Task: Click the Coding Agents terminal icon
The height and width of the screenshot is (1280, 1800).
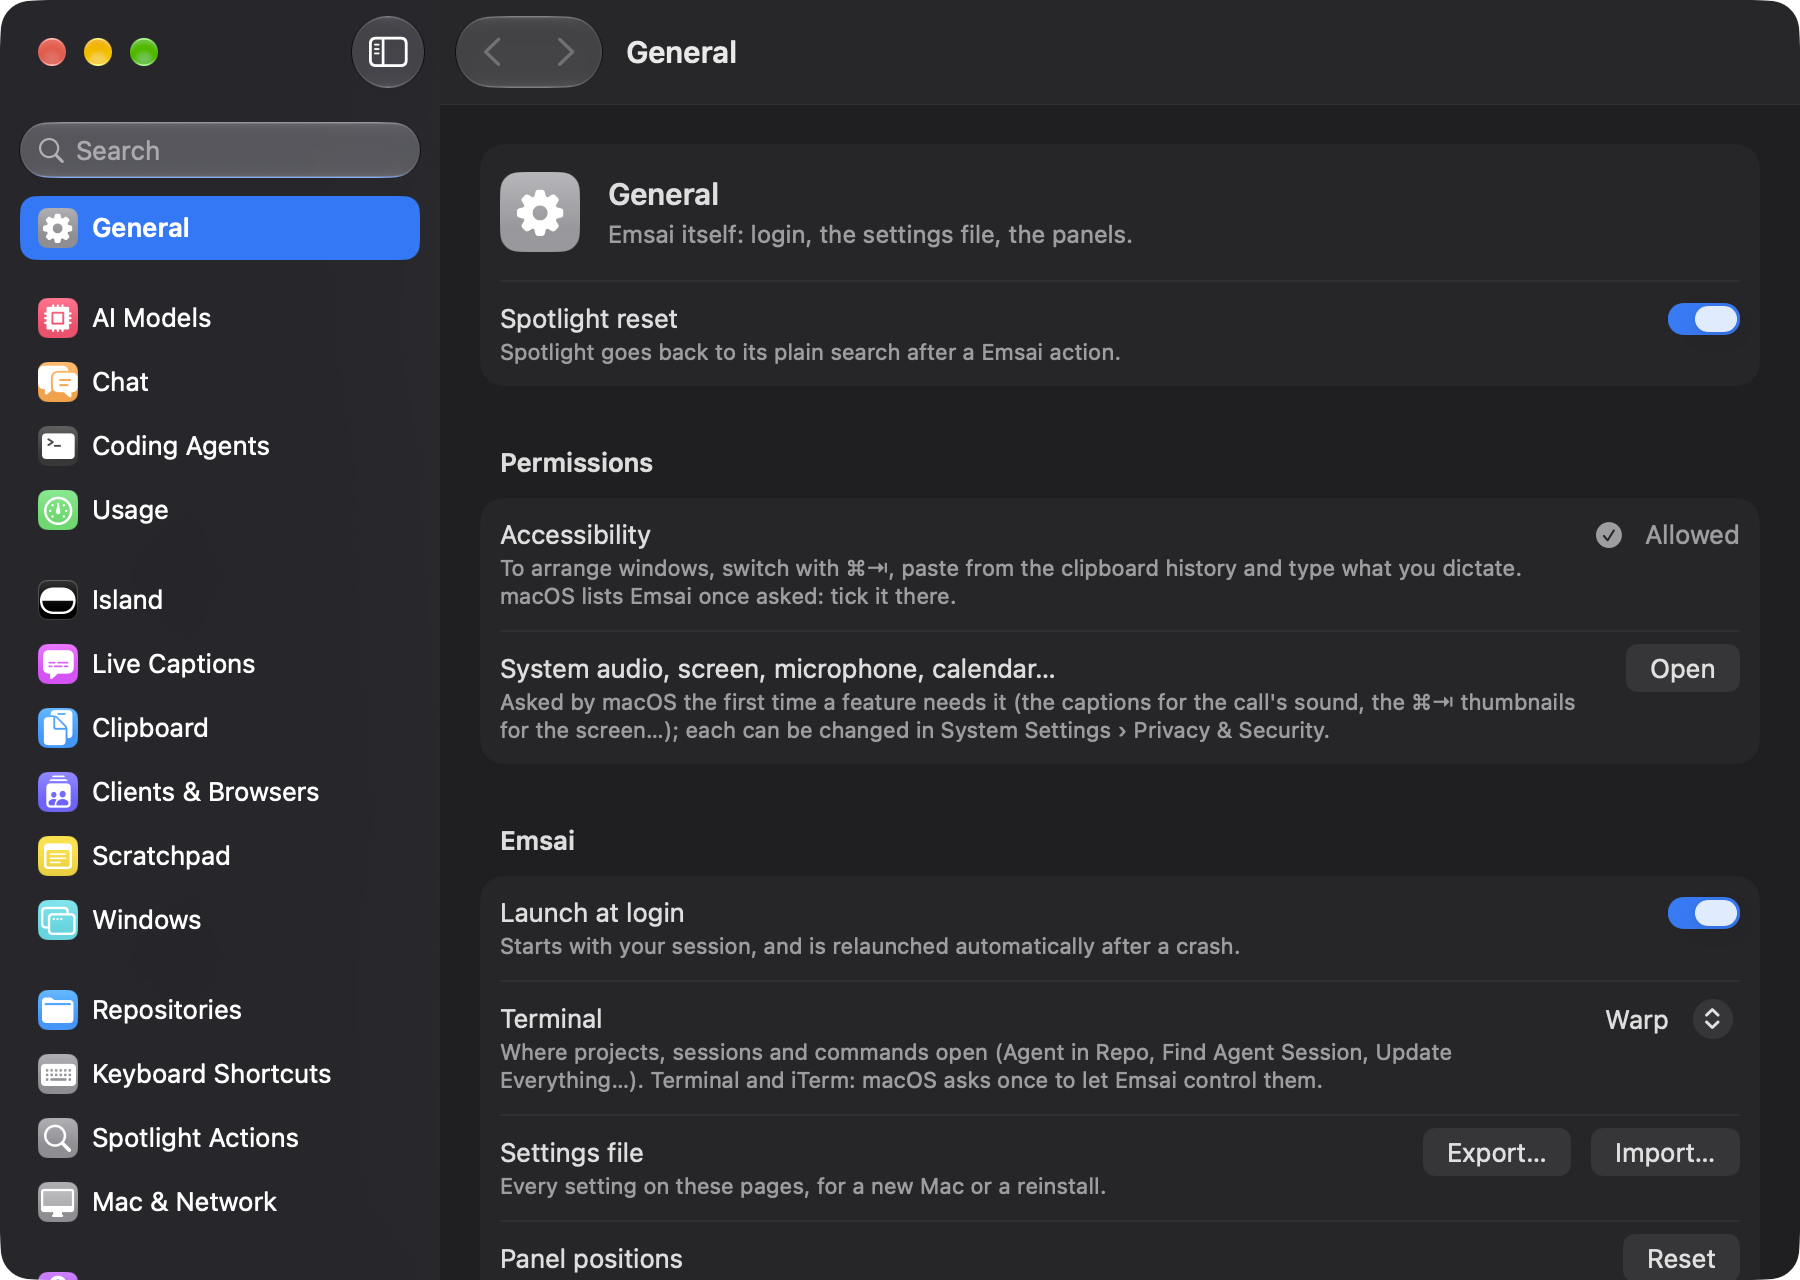Action: click(x=58, y=446)
